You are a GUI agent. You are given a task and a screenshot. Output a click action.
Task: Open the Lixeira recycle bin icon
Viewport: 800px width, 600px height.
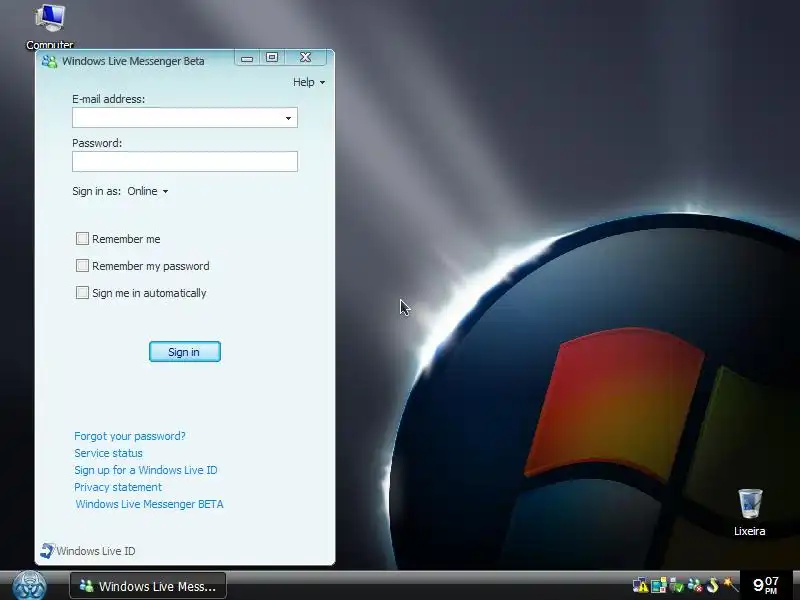pyautogui.click(x=749, y=512)
